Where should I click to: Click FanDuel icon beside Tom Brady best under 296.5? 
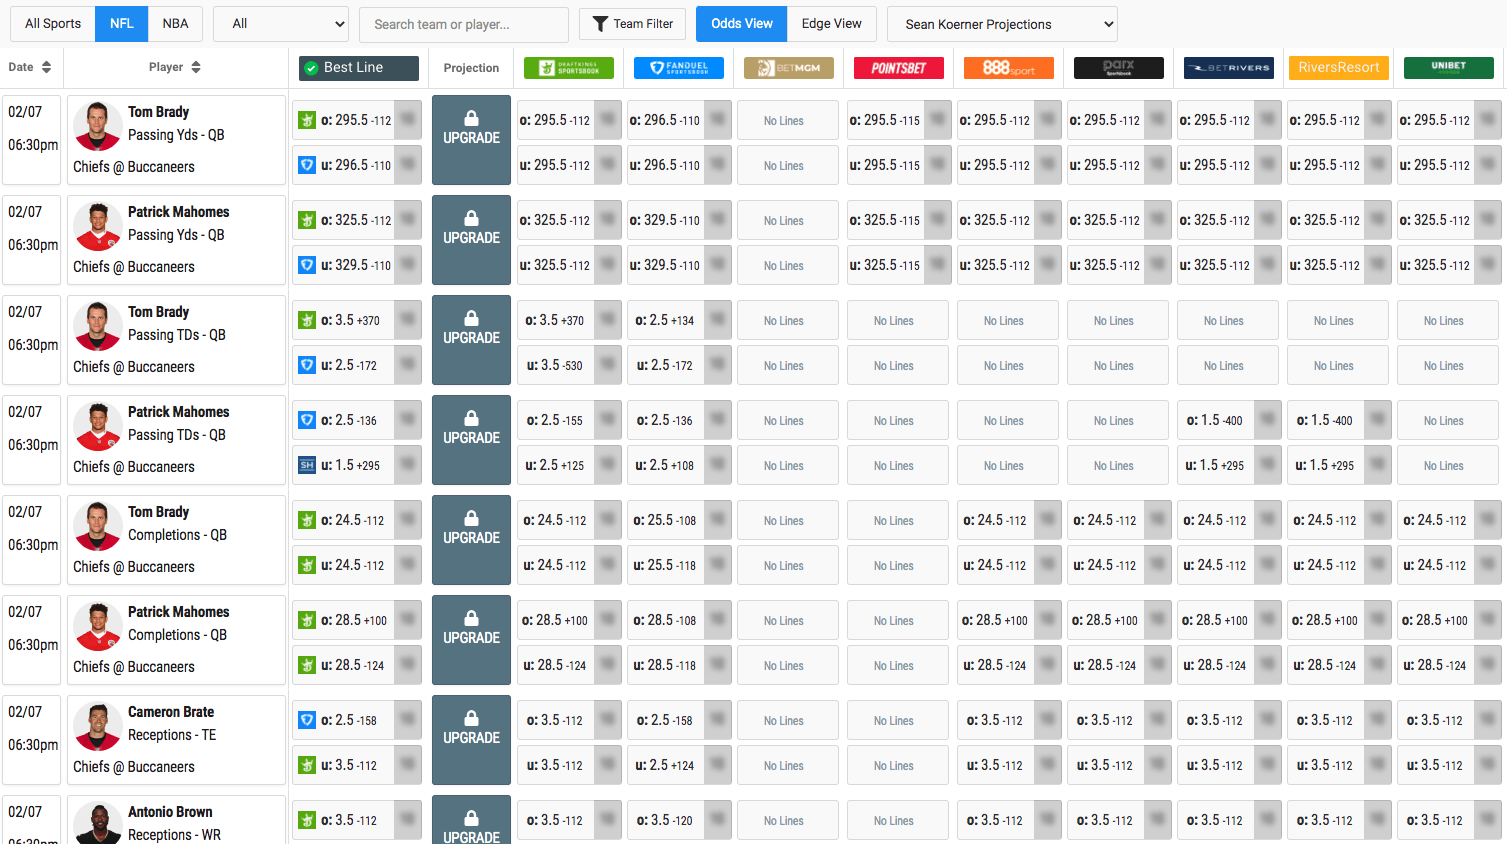[308, 165]
